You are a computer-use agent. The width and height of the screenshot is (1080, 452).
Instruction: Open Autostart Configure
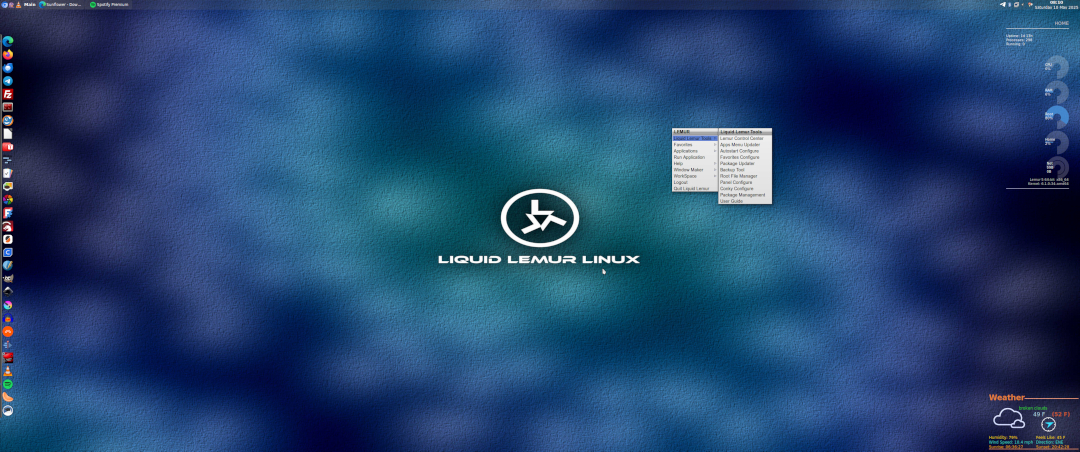745,151
